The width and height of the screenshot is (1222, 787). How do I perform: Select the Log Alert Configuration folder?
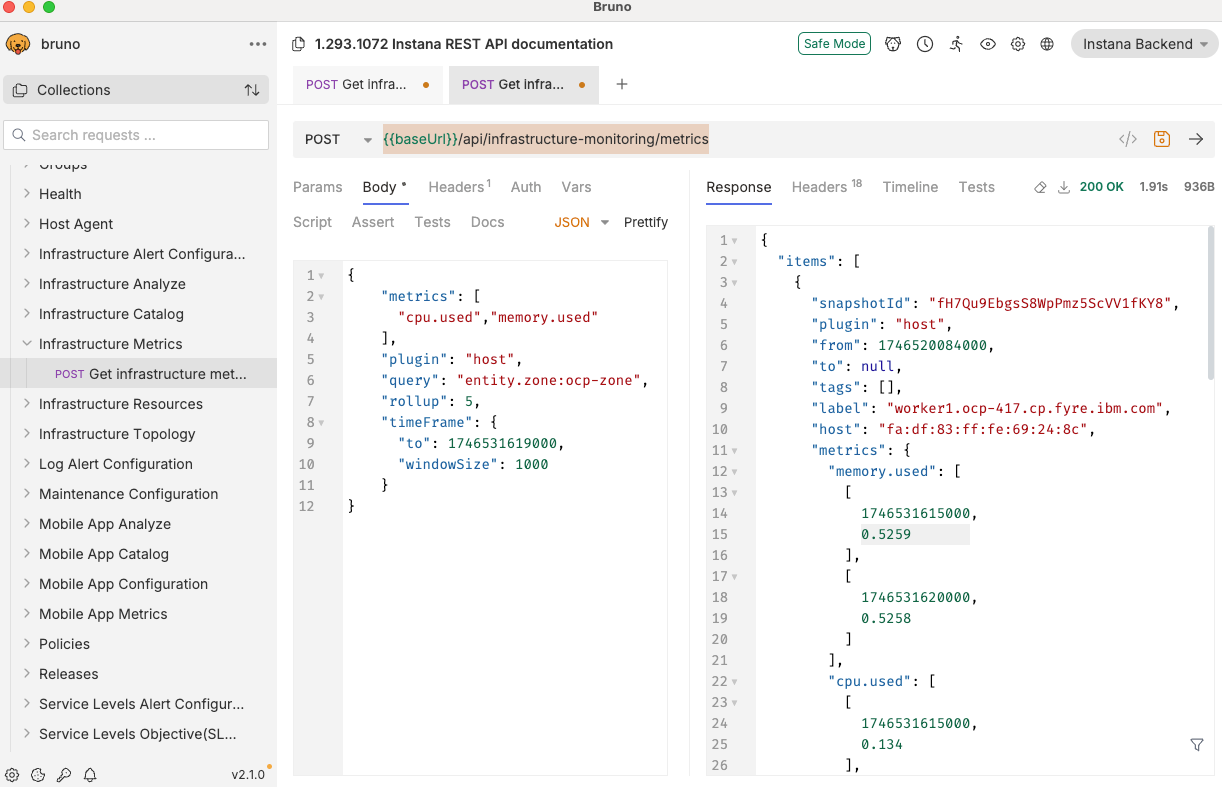pyautogui.click(x=116, y=464)
